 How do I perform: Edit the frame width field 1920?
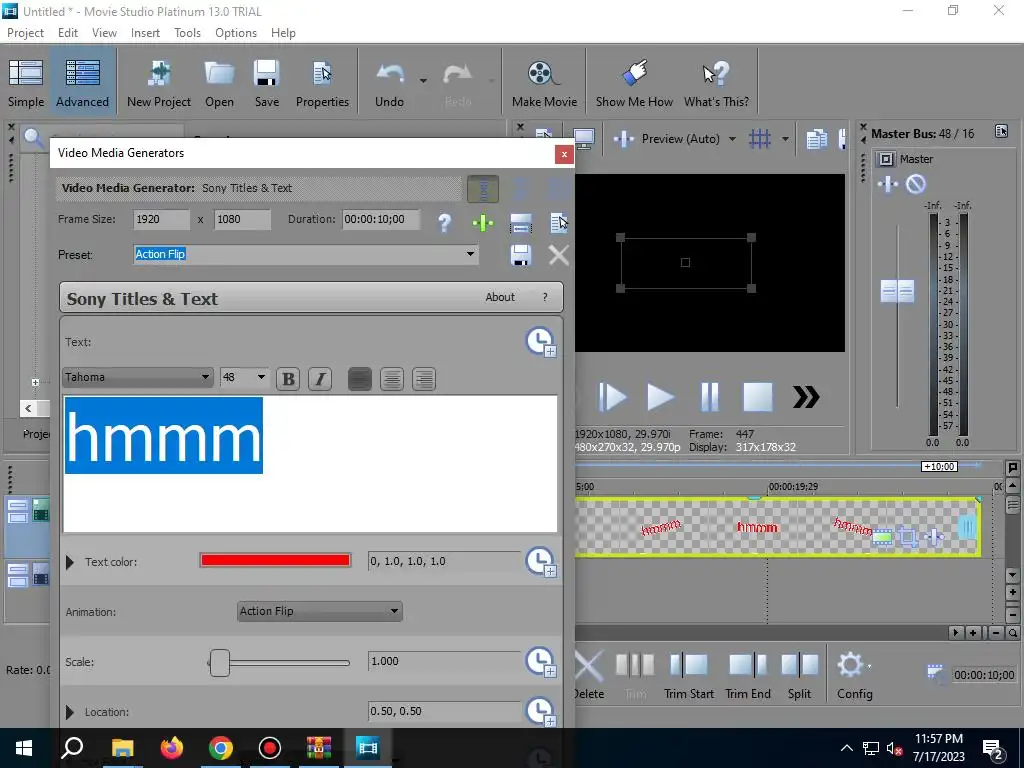(161, 219)
